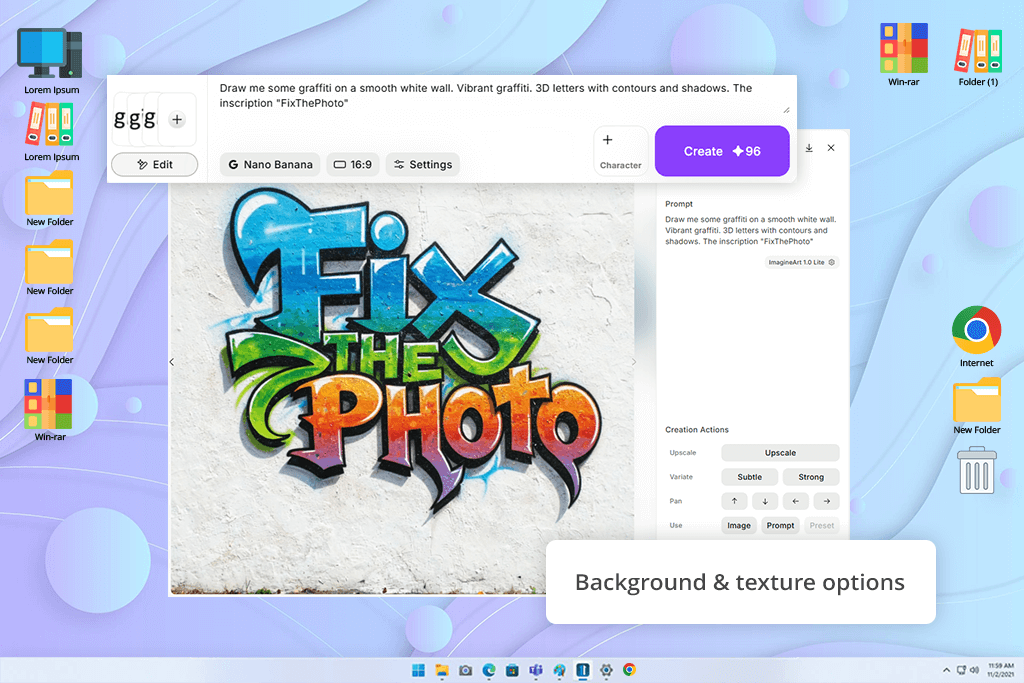Open the Settings options
Screen dimensions: 1024x683
point(423,165)
